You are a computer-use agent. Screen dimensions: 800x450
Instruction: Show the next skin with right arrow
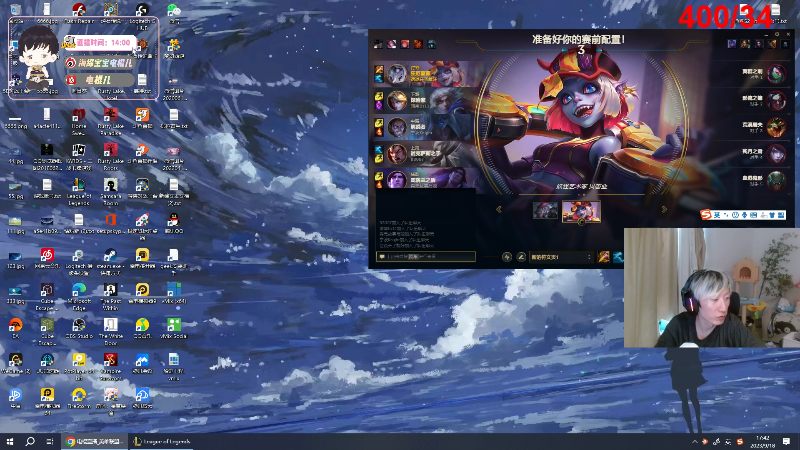[664, 209]
